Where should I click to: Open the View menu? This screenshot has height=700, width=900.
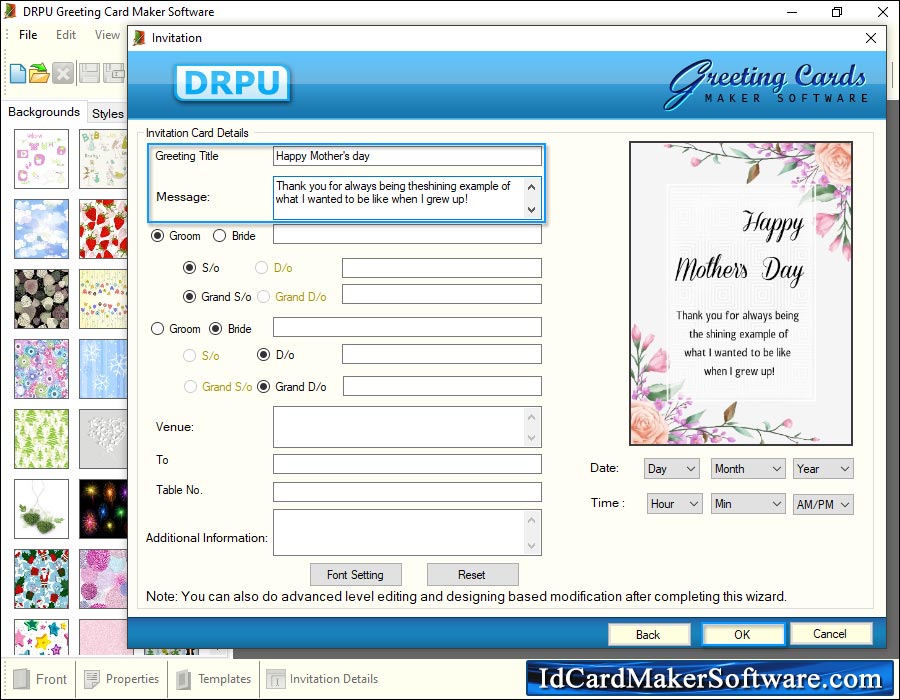point(107,35)
